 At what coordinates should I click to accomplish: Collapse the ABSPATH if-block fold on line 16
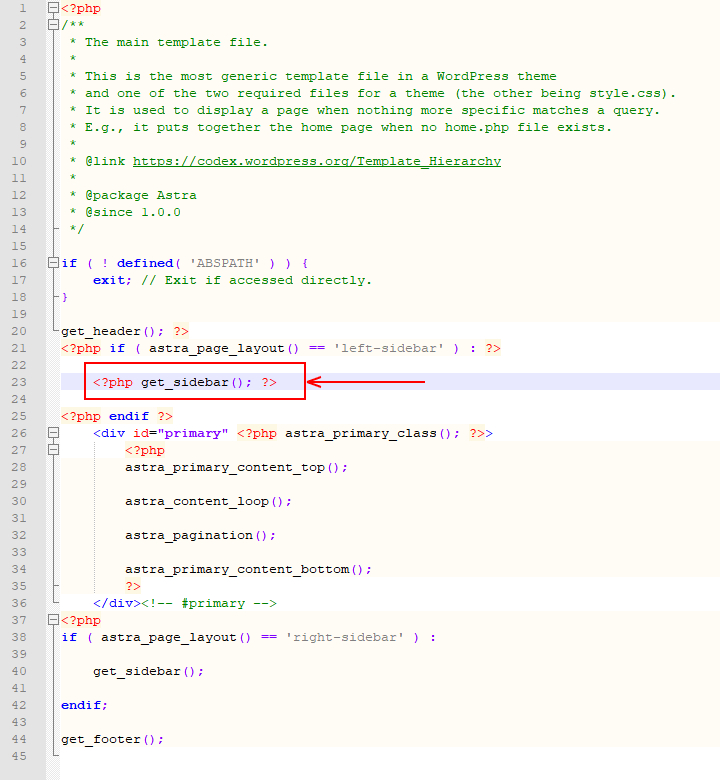coord(53,263)
